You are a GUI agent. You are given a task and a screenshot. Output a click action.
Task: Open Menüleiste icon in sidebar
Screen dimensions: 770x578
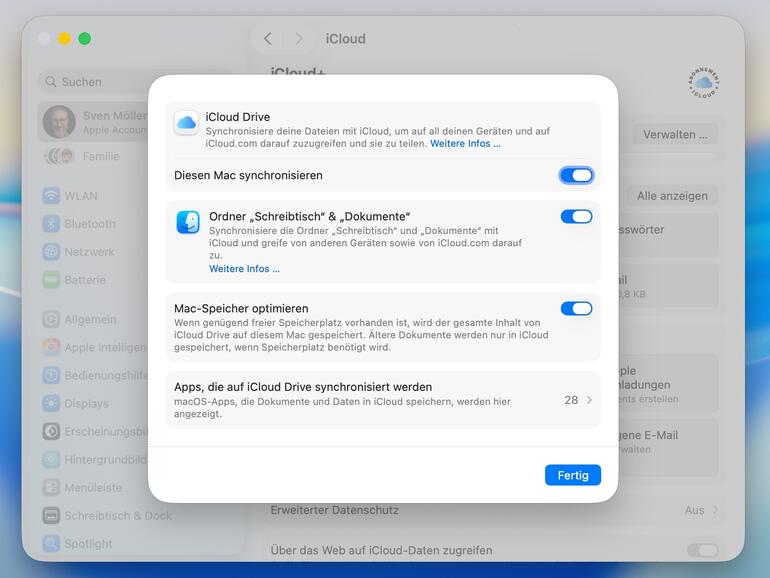coord(51,487)
